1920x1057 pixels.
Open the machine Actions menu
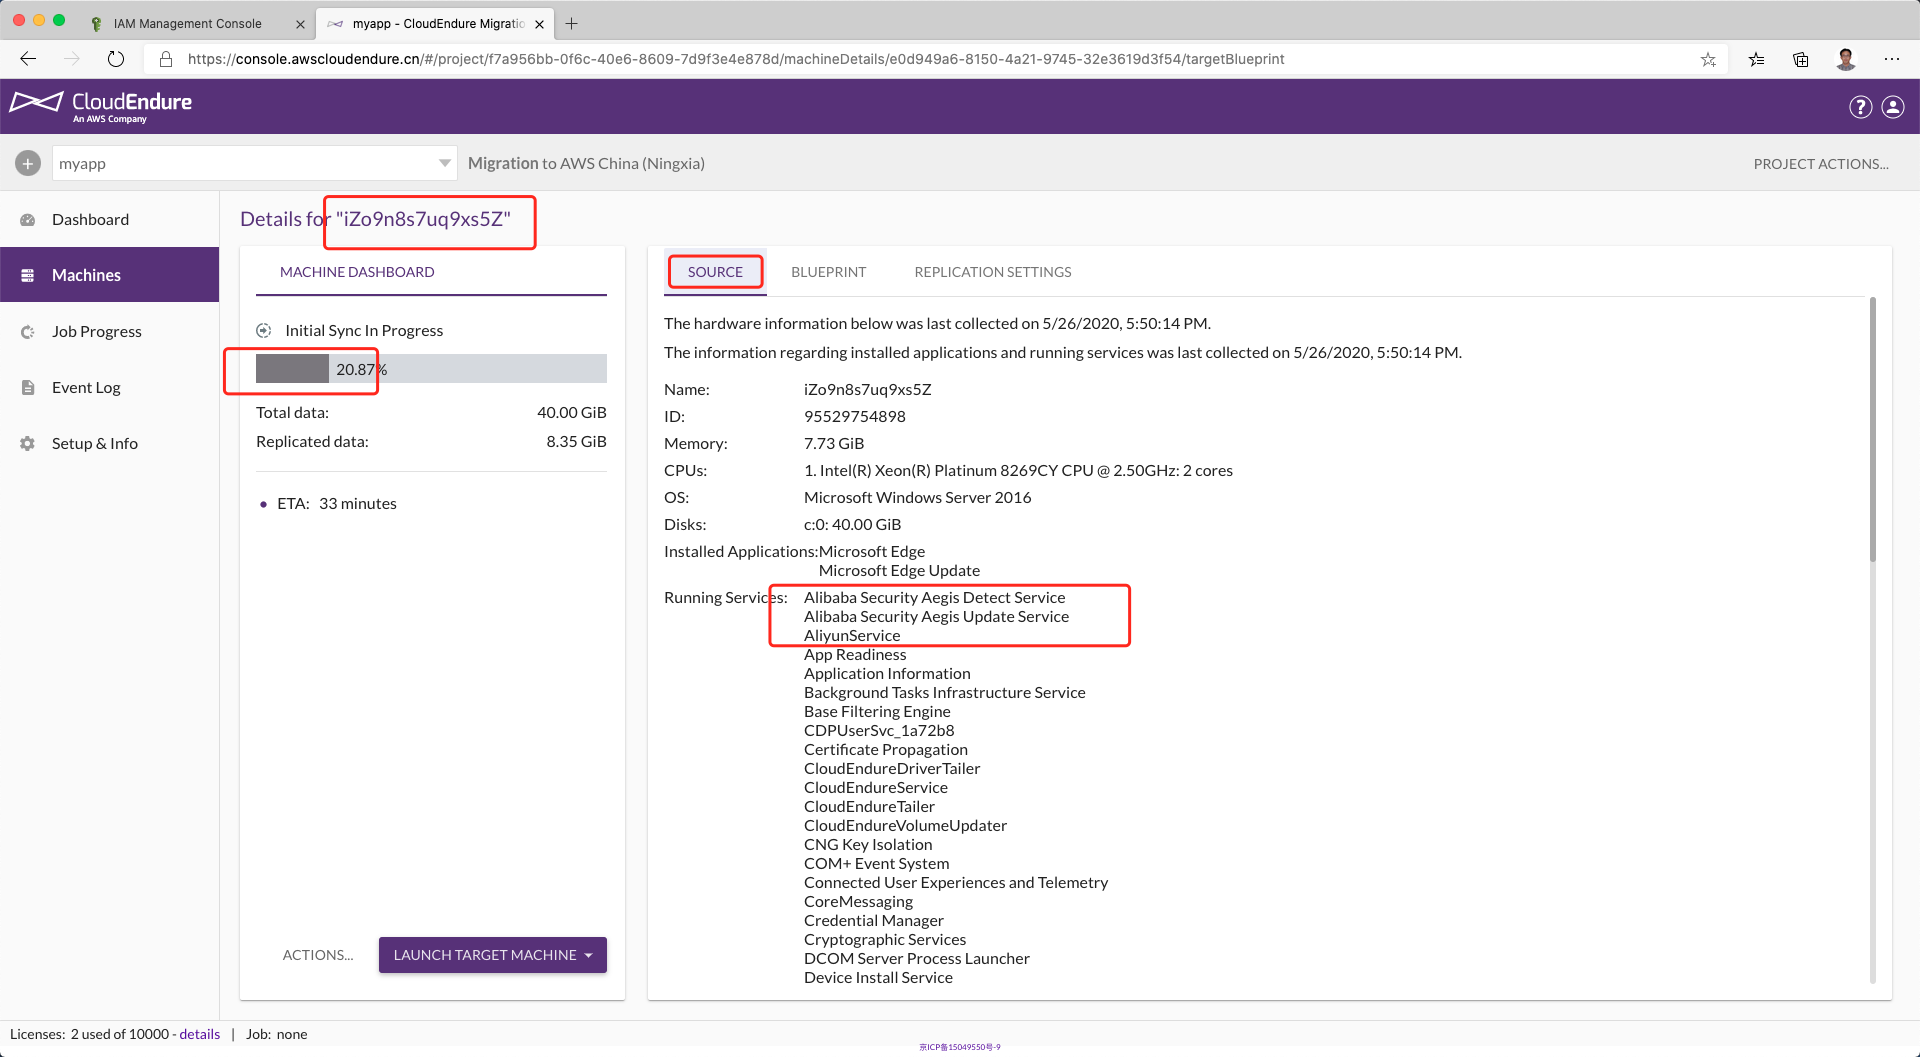317,955
